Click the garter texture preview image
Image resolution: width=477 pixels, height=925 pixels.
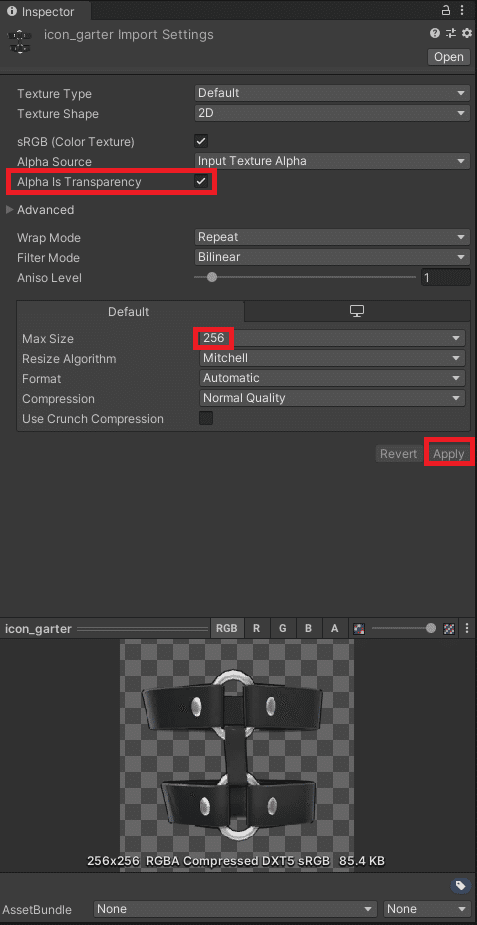pos(237,757)
